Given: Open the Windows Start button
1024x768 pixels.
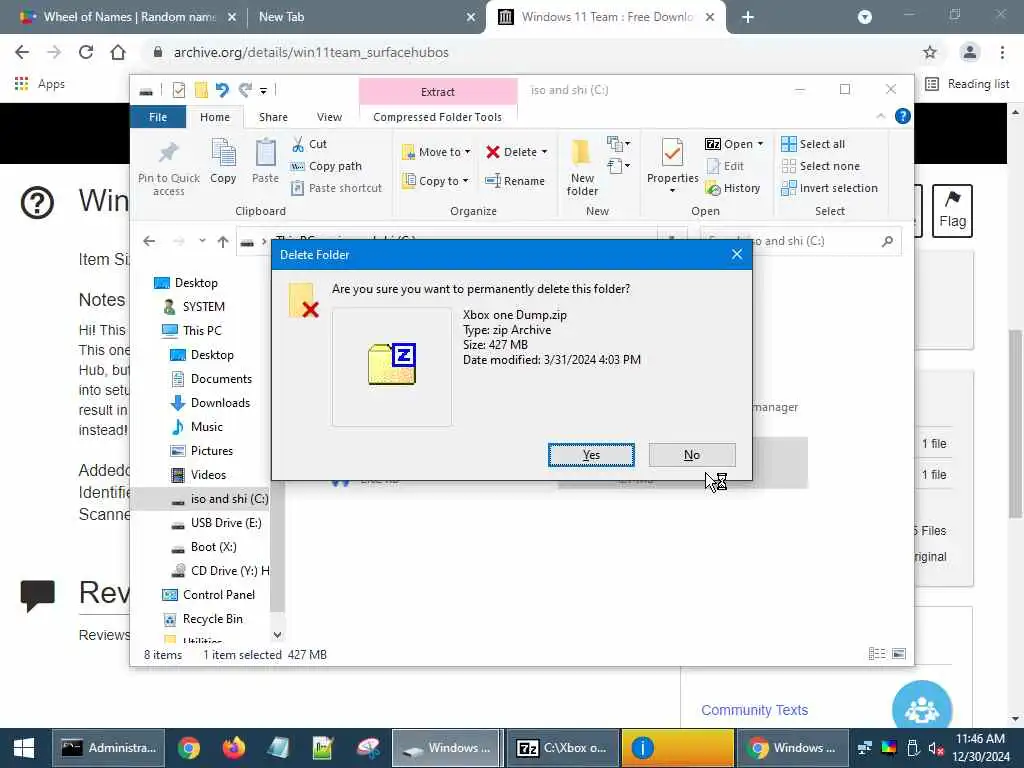Looking at the screenshot, I should pyautogui.click(x=24, y=748).
